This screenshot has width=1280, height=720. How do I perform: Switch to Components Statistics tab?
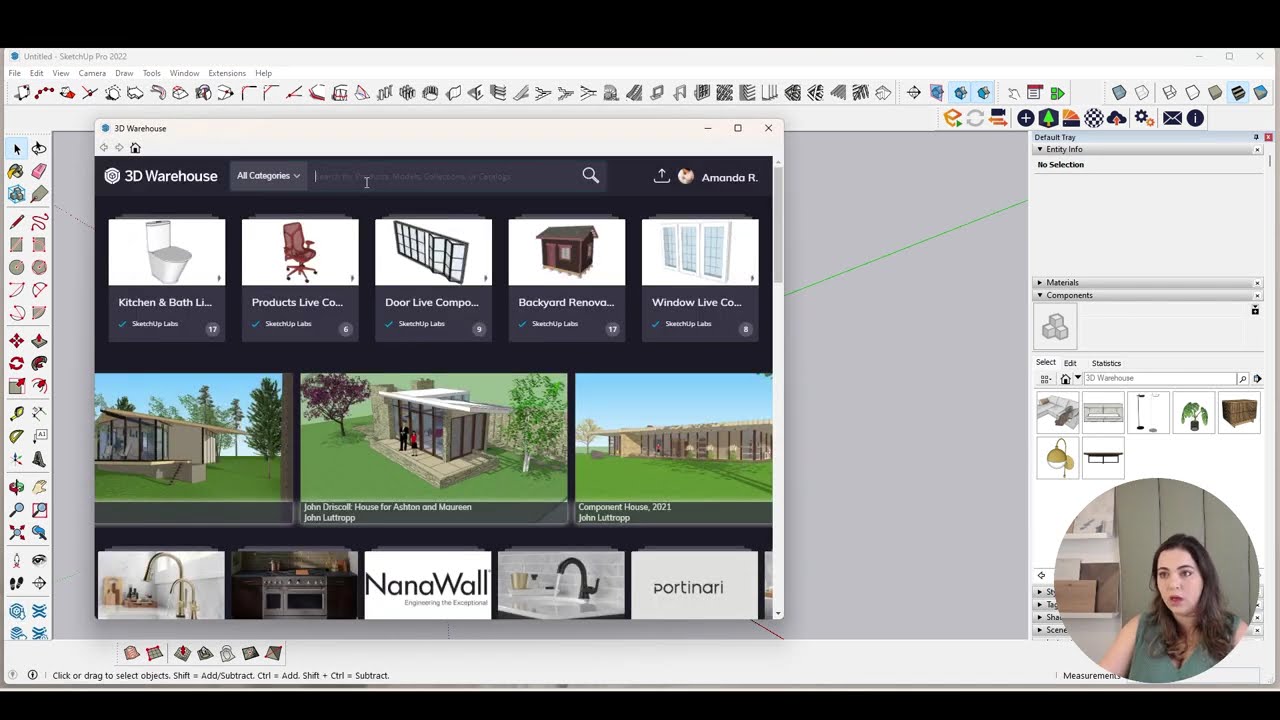click(1106, 363)
